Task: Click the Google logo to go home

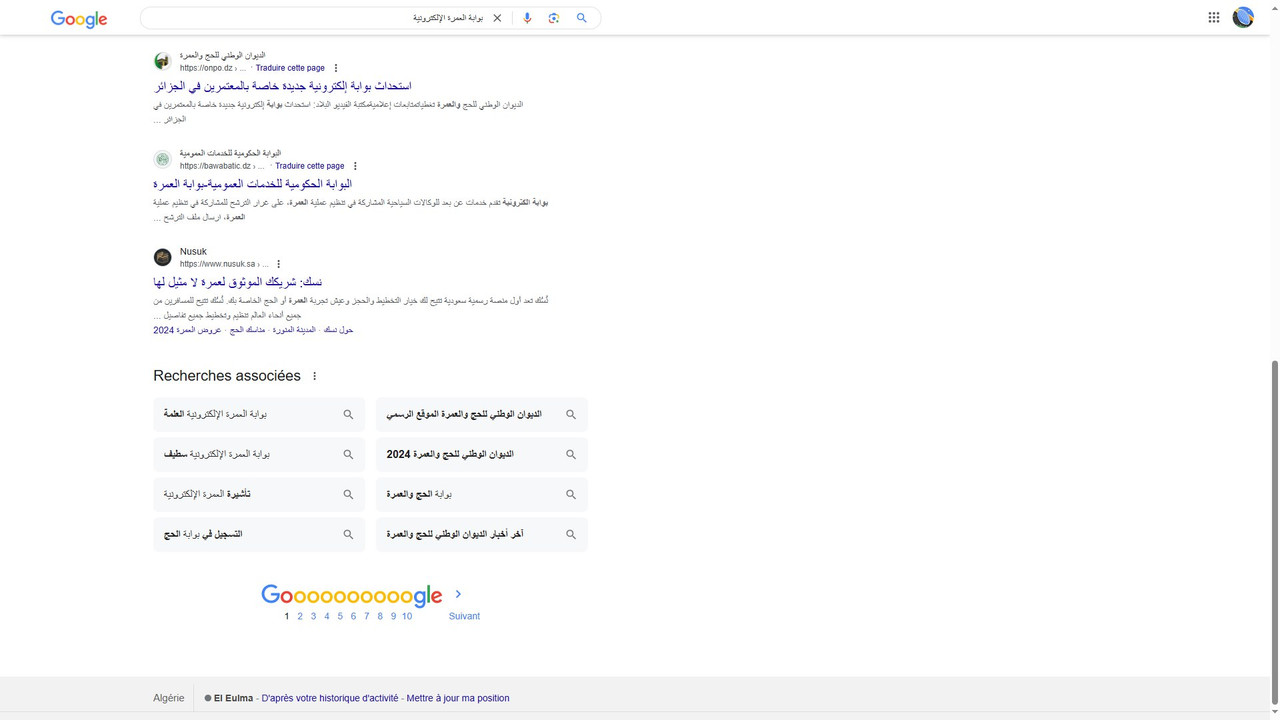Action: coord(79,18)
